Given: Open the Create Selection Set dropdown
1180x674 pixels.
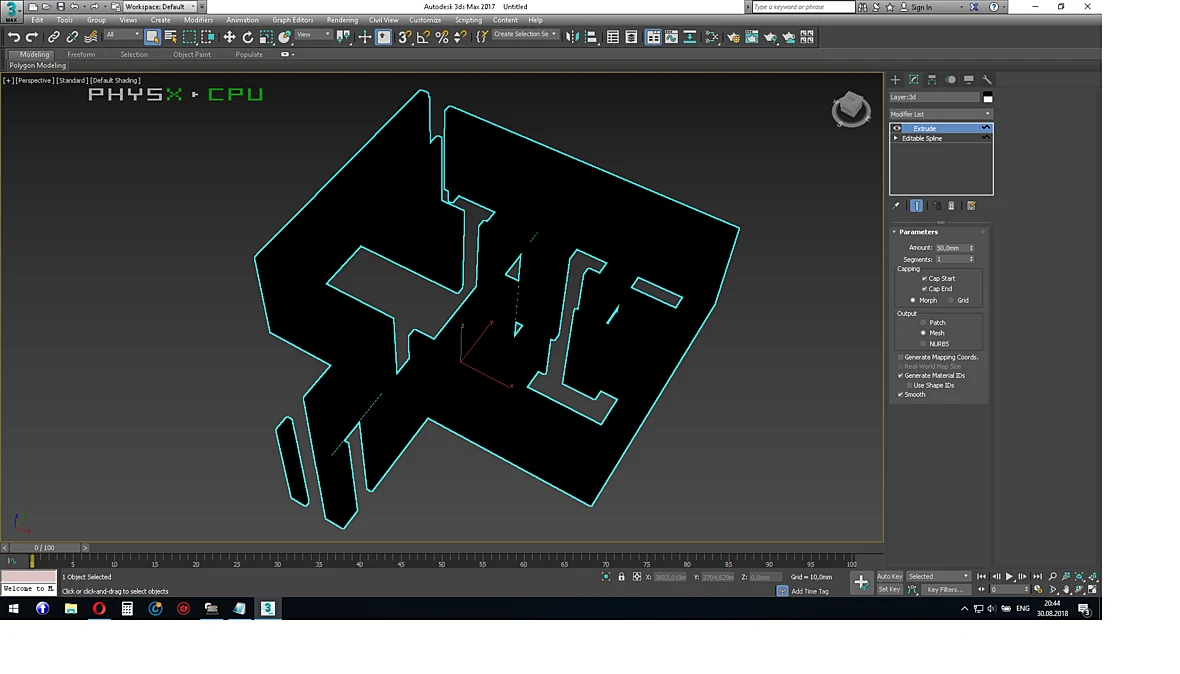Looking at the screenshot, I should coord(525,35).
